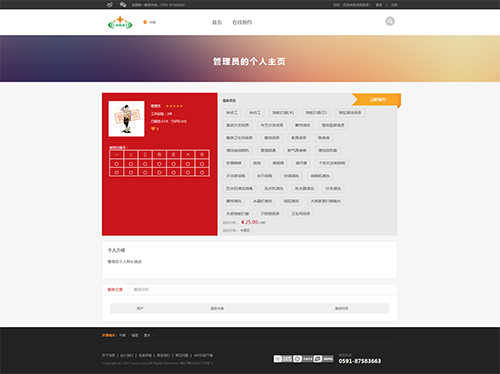
Task: Click the APP应用下载 footer link
Action: tap(203, 355)
